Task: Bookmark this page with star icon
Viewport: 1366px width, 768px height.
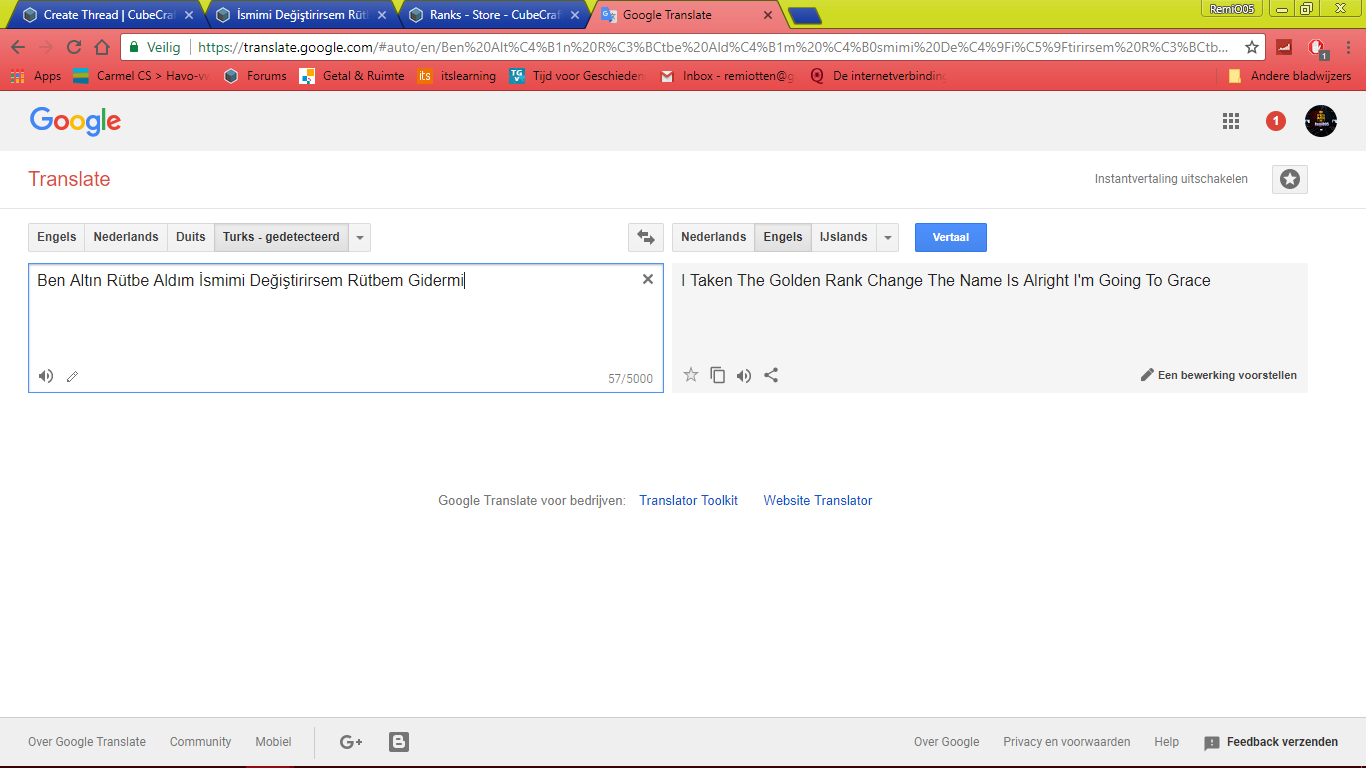Action: click(1252, 47)
